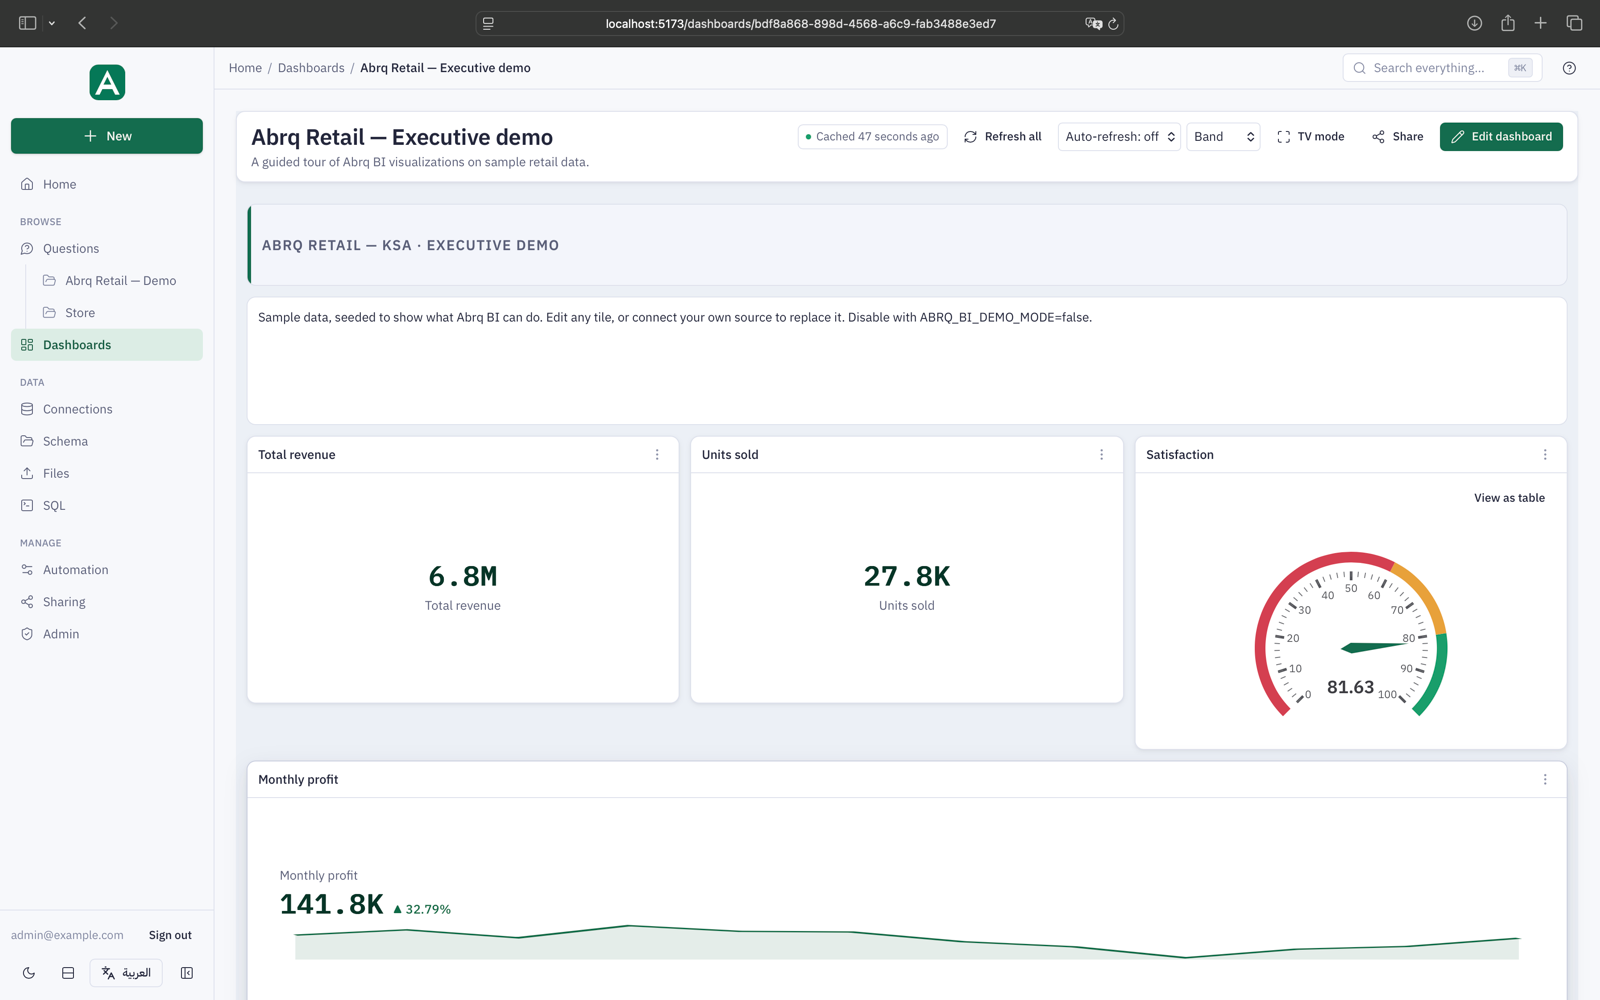Click the density layout icon next to the moon
The width and height of the screenshot is (1600, 1000).
point(68,973)
